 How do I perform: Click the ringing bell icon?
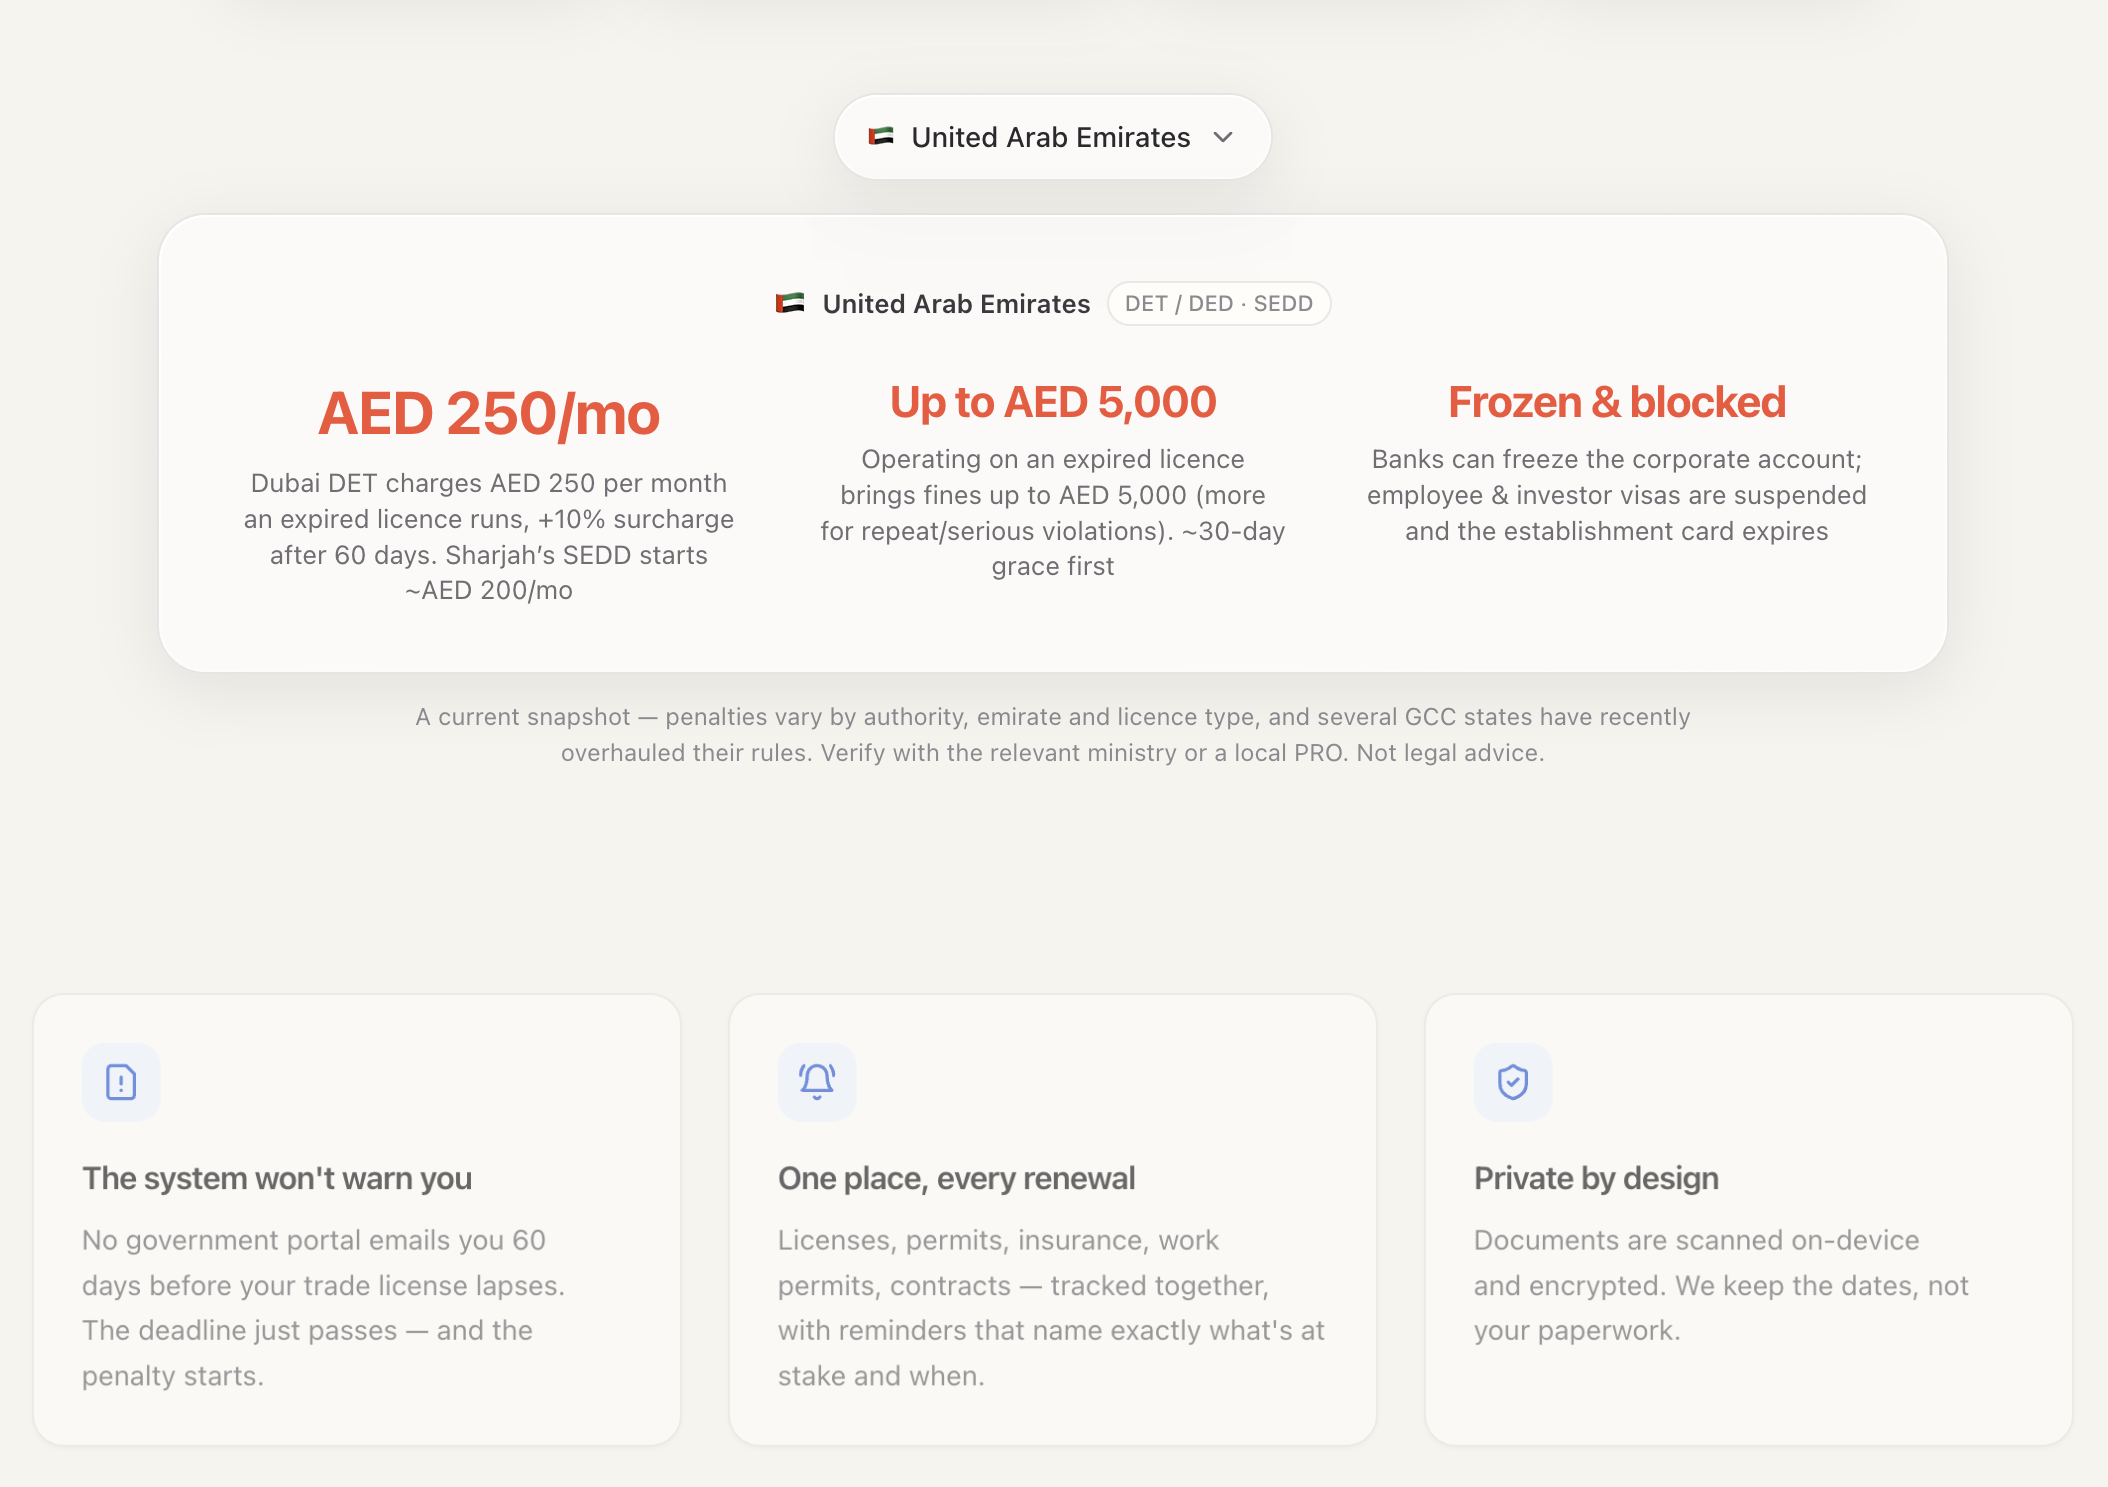point(817,1082)
